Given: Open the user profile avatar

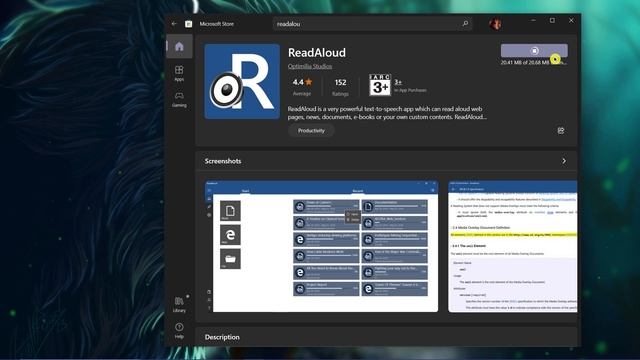Looking at the screenshot, I should pyautogui.click(x=495, y=24).
